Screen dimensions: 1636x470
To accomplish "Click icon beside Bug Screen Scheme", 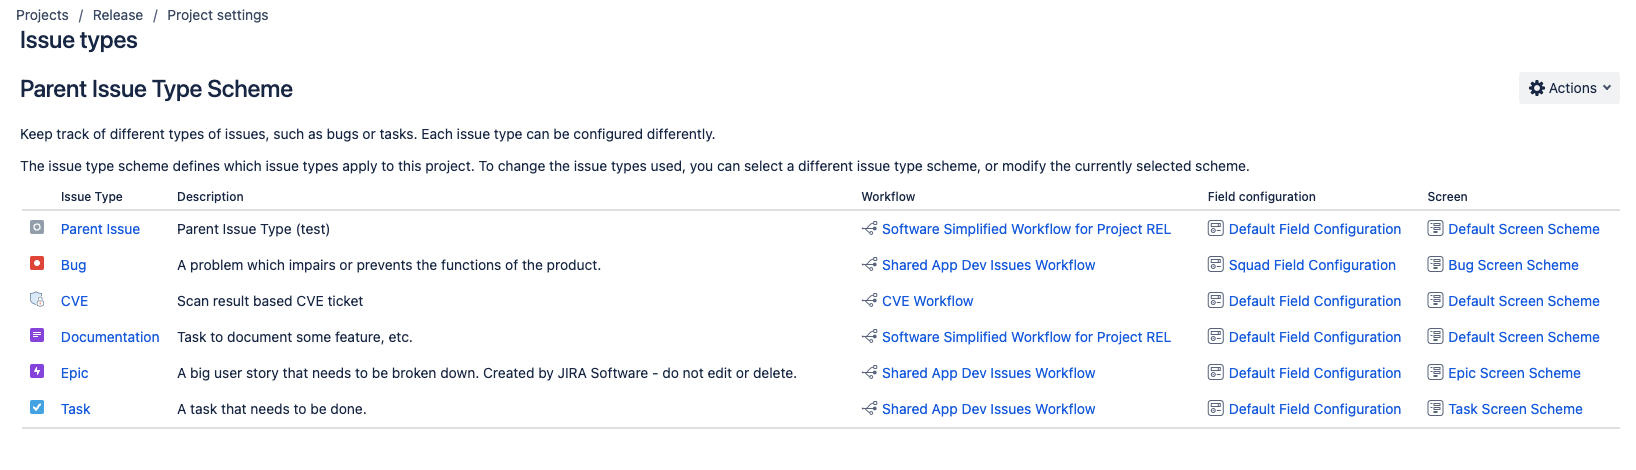I will 1435,264.
